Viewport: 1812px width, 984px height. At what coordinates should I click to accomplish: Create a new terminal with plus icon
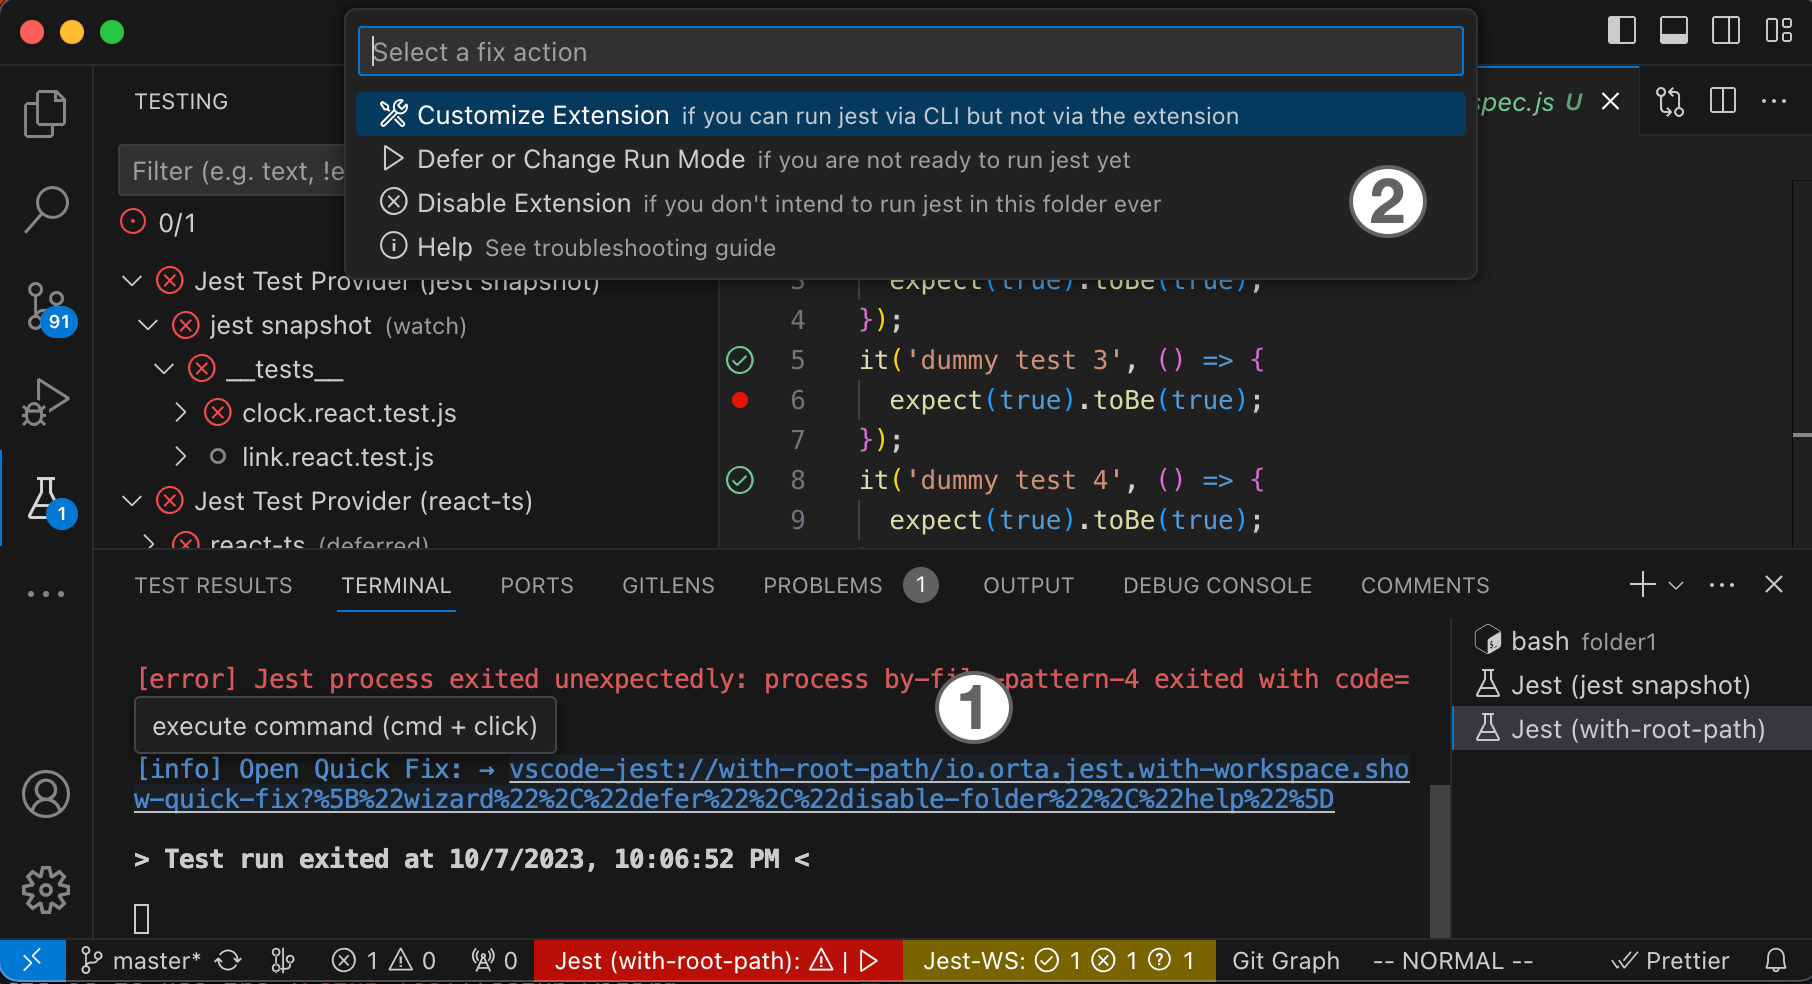coord(1642,585)
